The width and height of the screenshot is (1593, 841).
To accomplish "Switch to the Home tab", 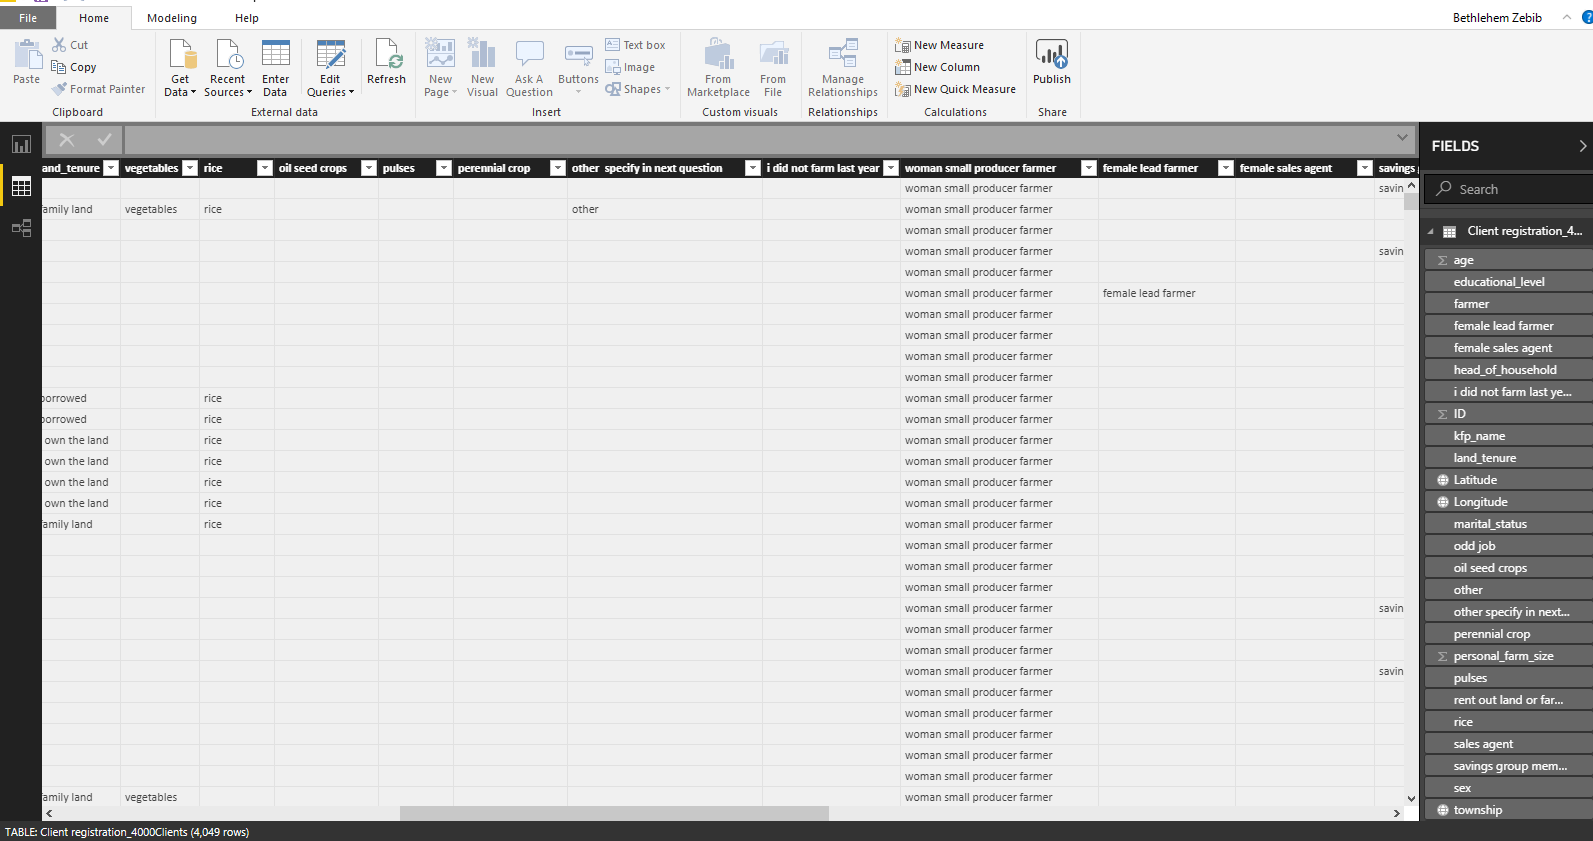I will pyautogui.click(x=94, y=18).
